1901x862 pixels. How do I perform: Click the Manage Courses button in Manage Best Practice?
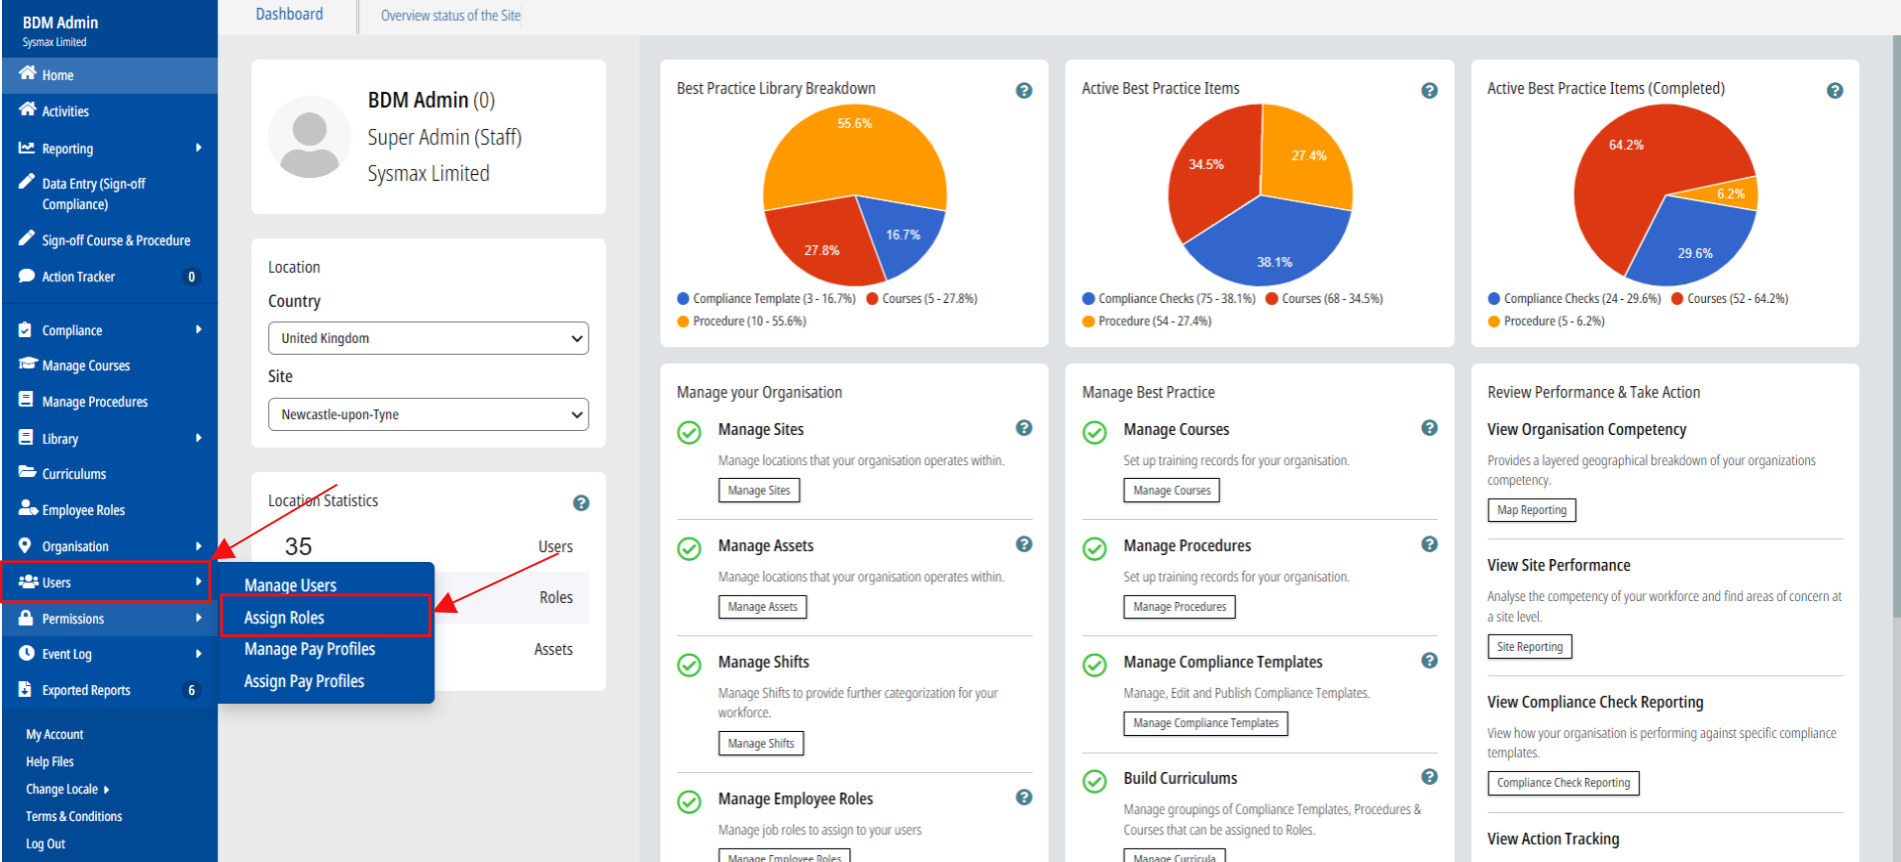(1172, 490)
